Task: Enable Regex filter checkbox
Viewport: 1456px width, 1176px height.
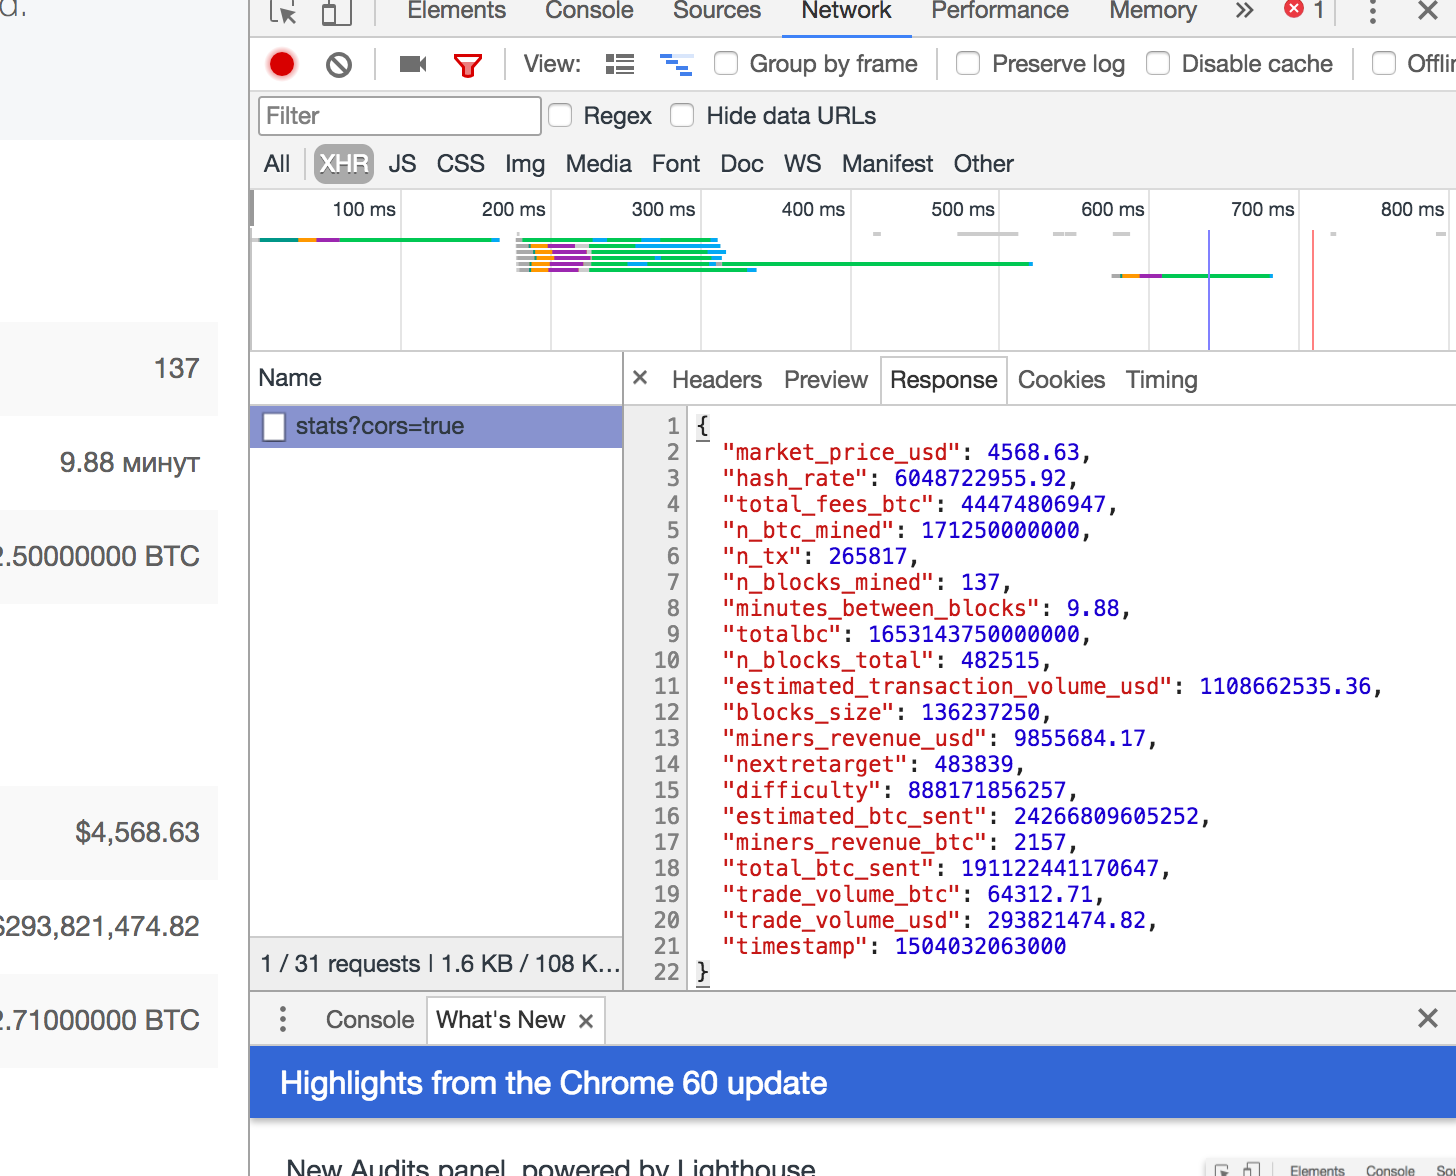Action: [560, 116]
